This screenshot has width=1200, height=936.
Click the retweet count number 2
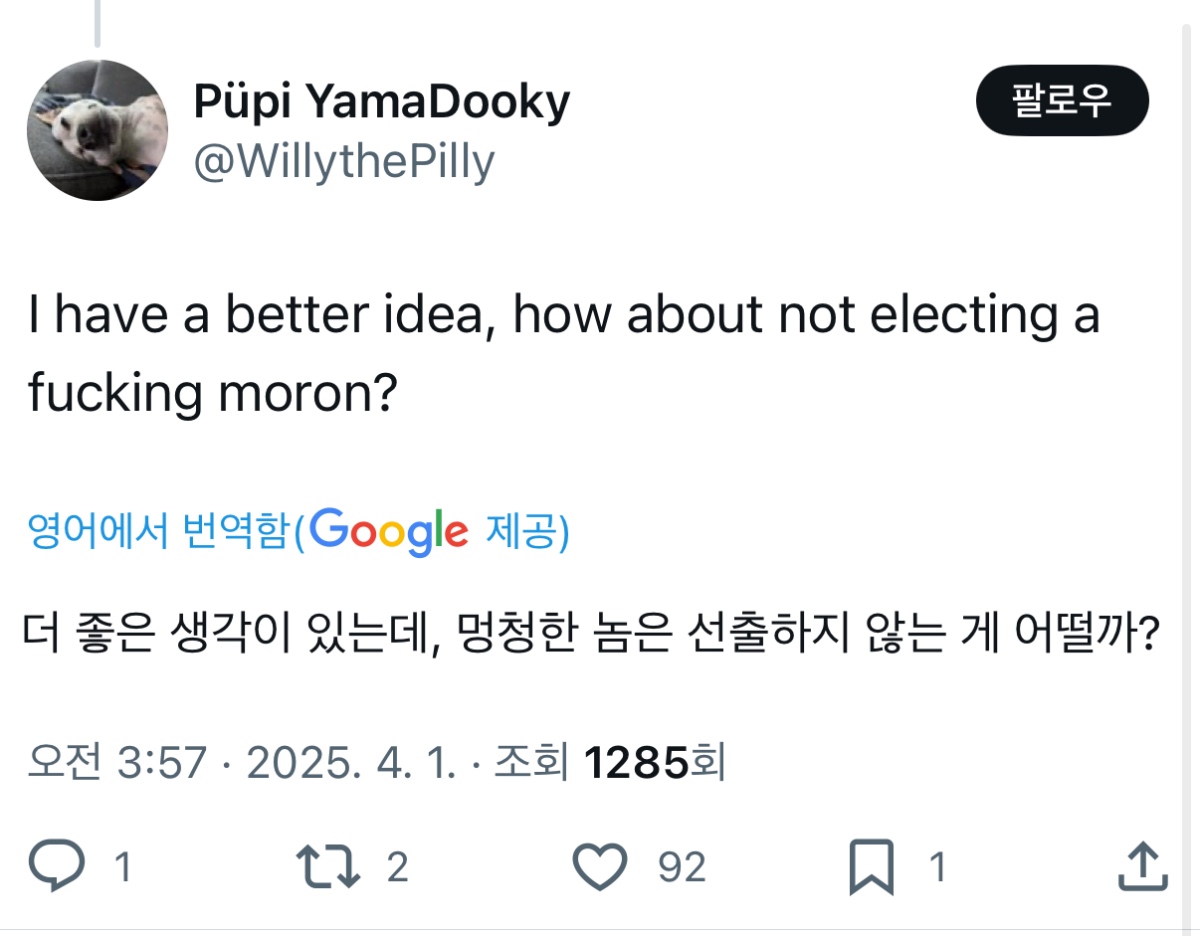click(x=397, y=868)
